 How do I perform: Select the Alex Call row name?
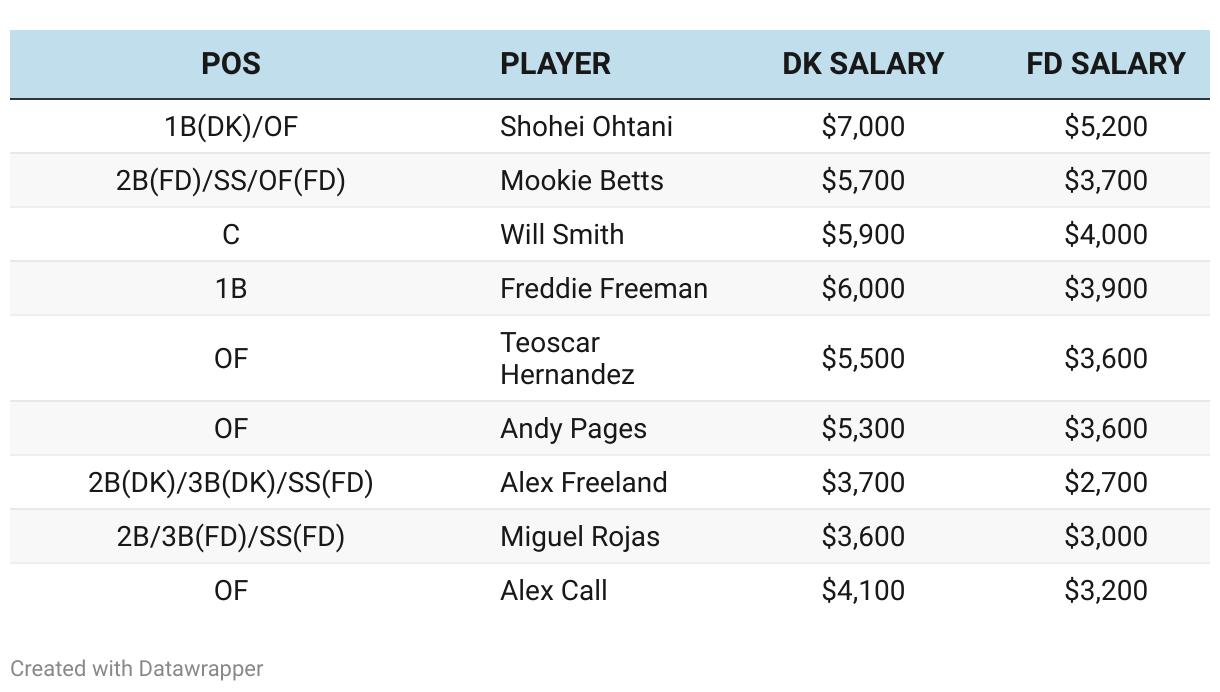(554, 591)
